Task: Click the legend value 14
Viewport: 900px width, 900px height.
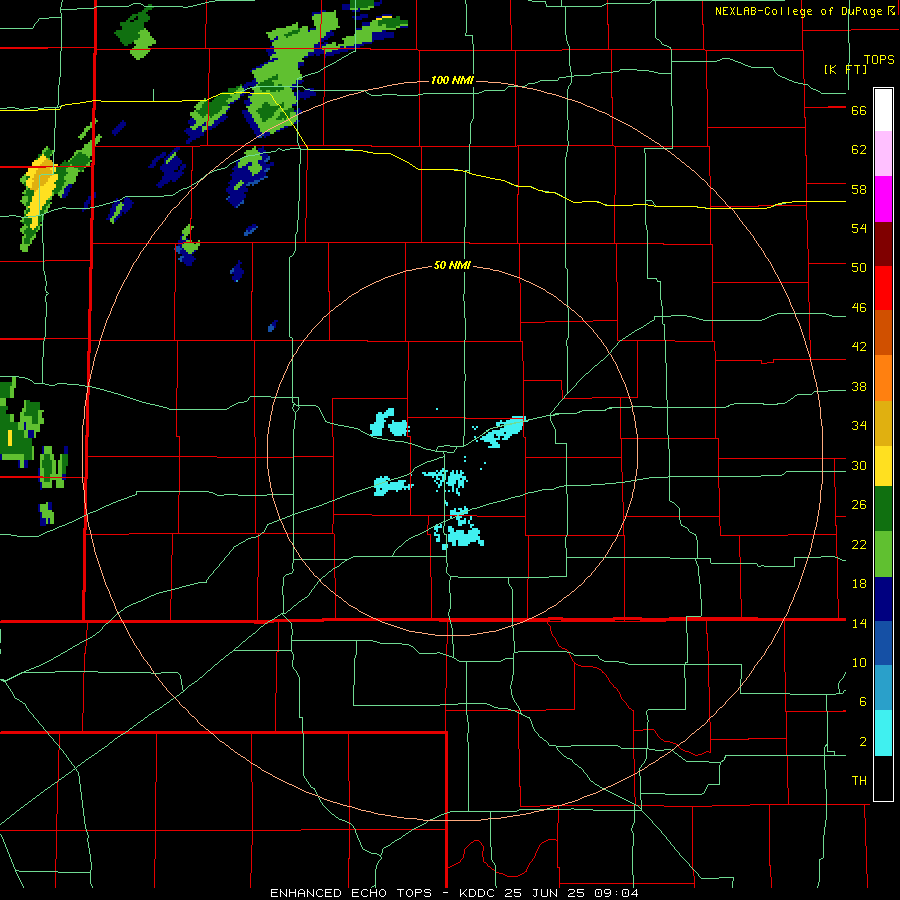Action: point(859,623)
